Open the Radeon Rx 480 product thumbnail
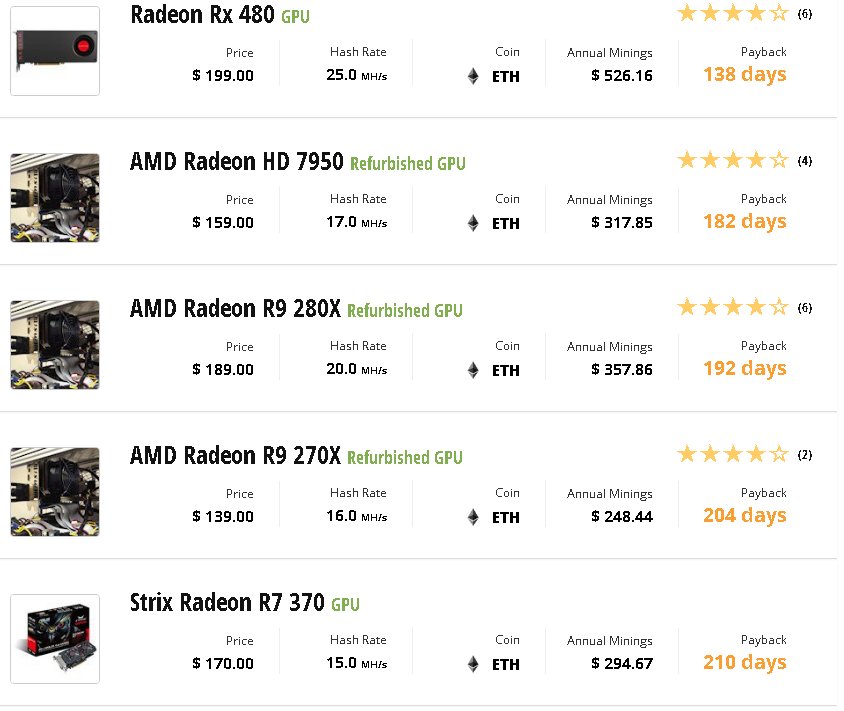The width and height of the screenshot is (844, 711). coord(55,51)
